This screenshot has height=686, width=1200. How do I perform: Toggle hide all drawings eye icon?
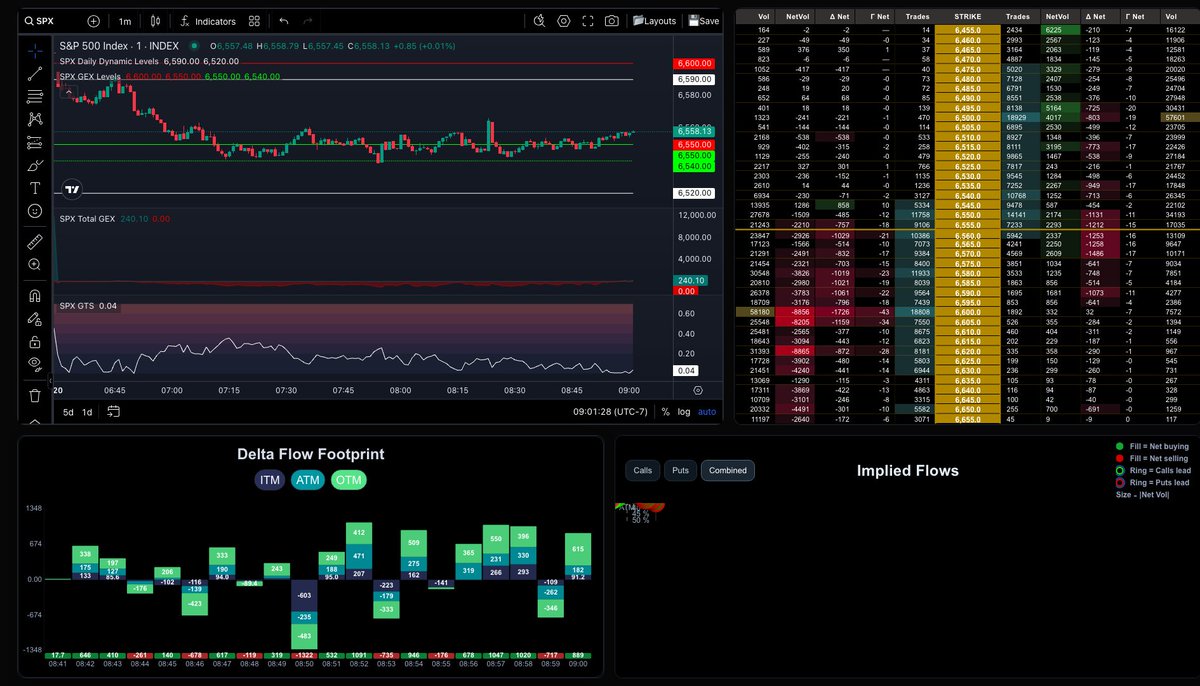pos(35,364)
